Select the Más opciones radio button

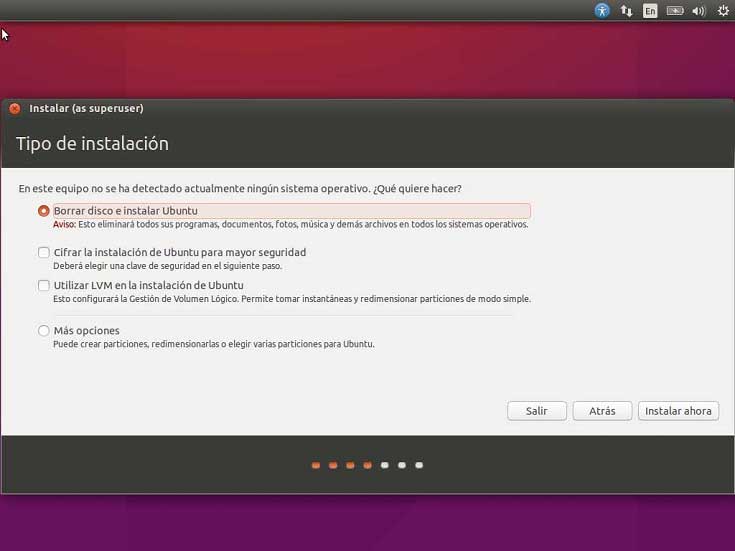44,331
